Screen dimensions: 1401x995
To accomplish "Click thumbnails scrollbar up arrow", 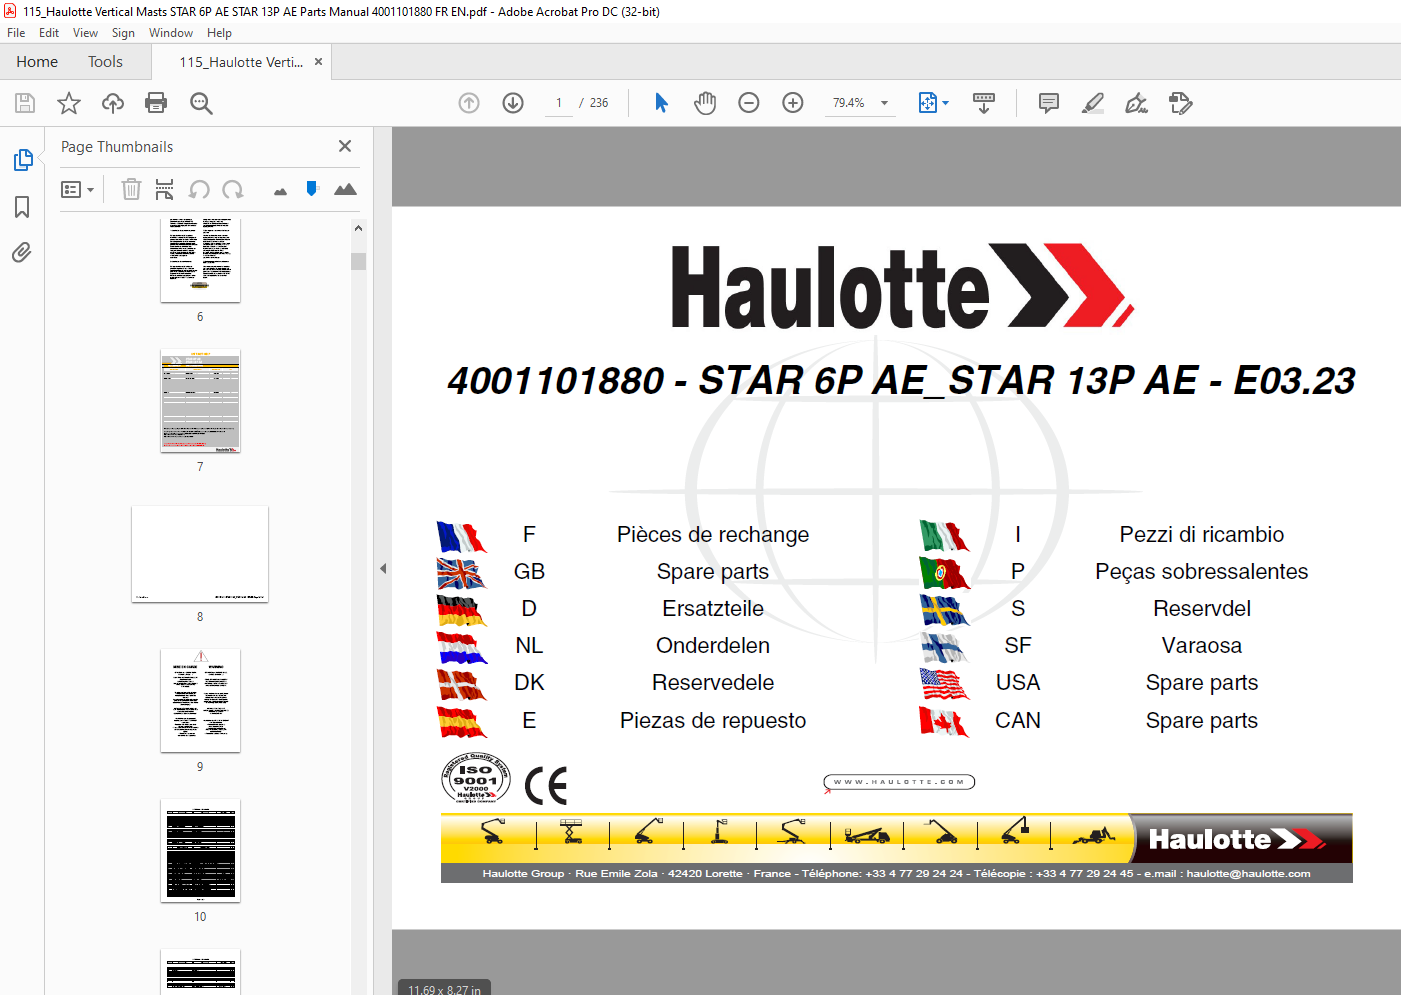I will [x=358, y=228].
